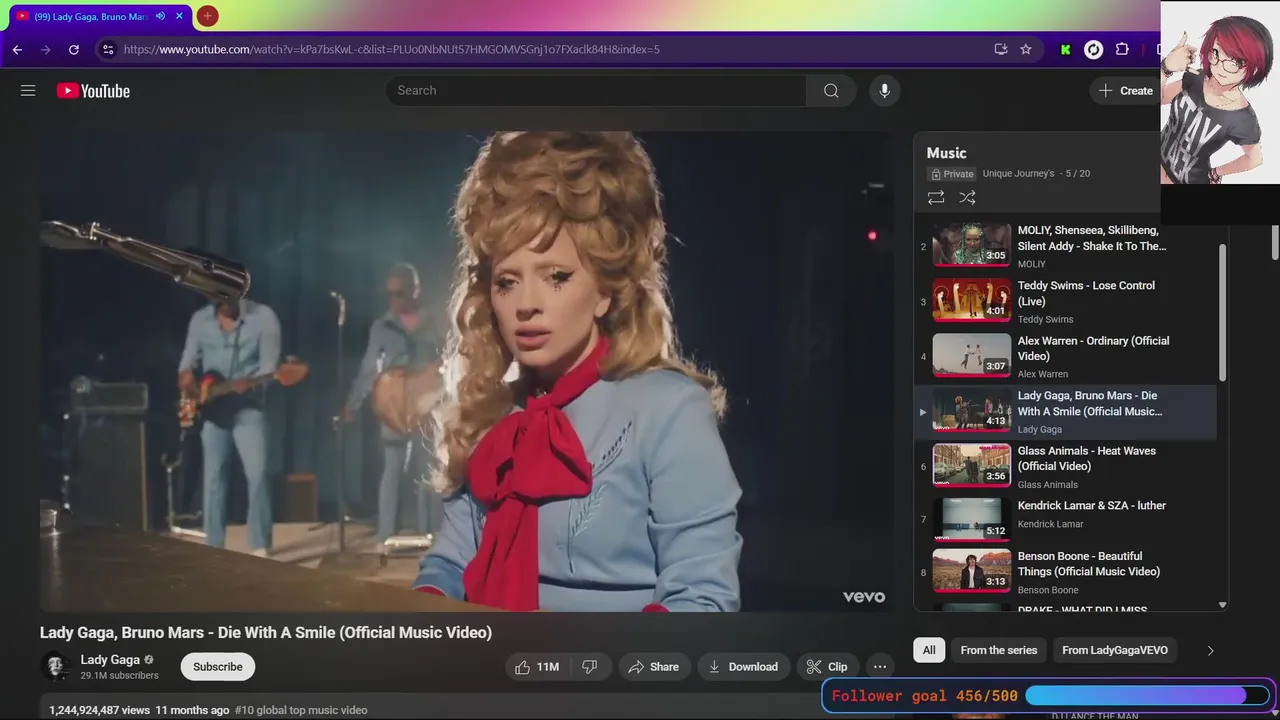
Task: Open Lady Gaga channel name link
Action: [x=110, y=660]
